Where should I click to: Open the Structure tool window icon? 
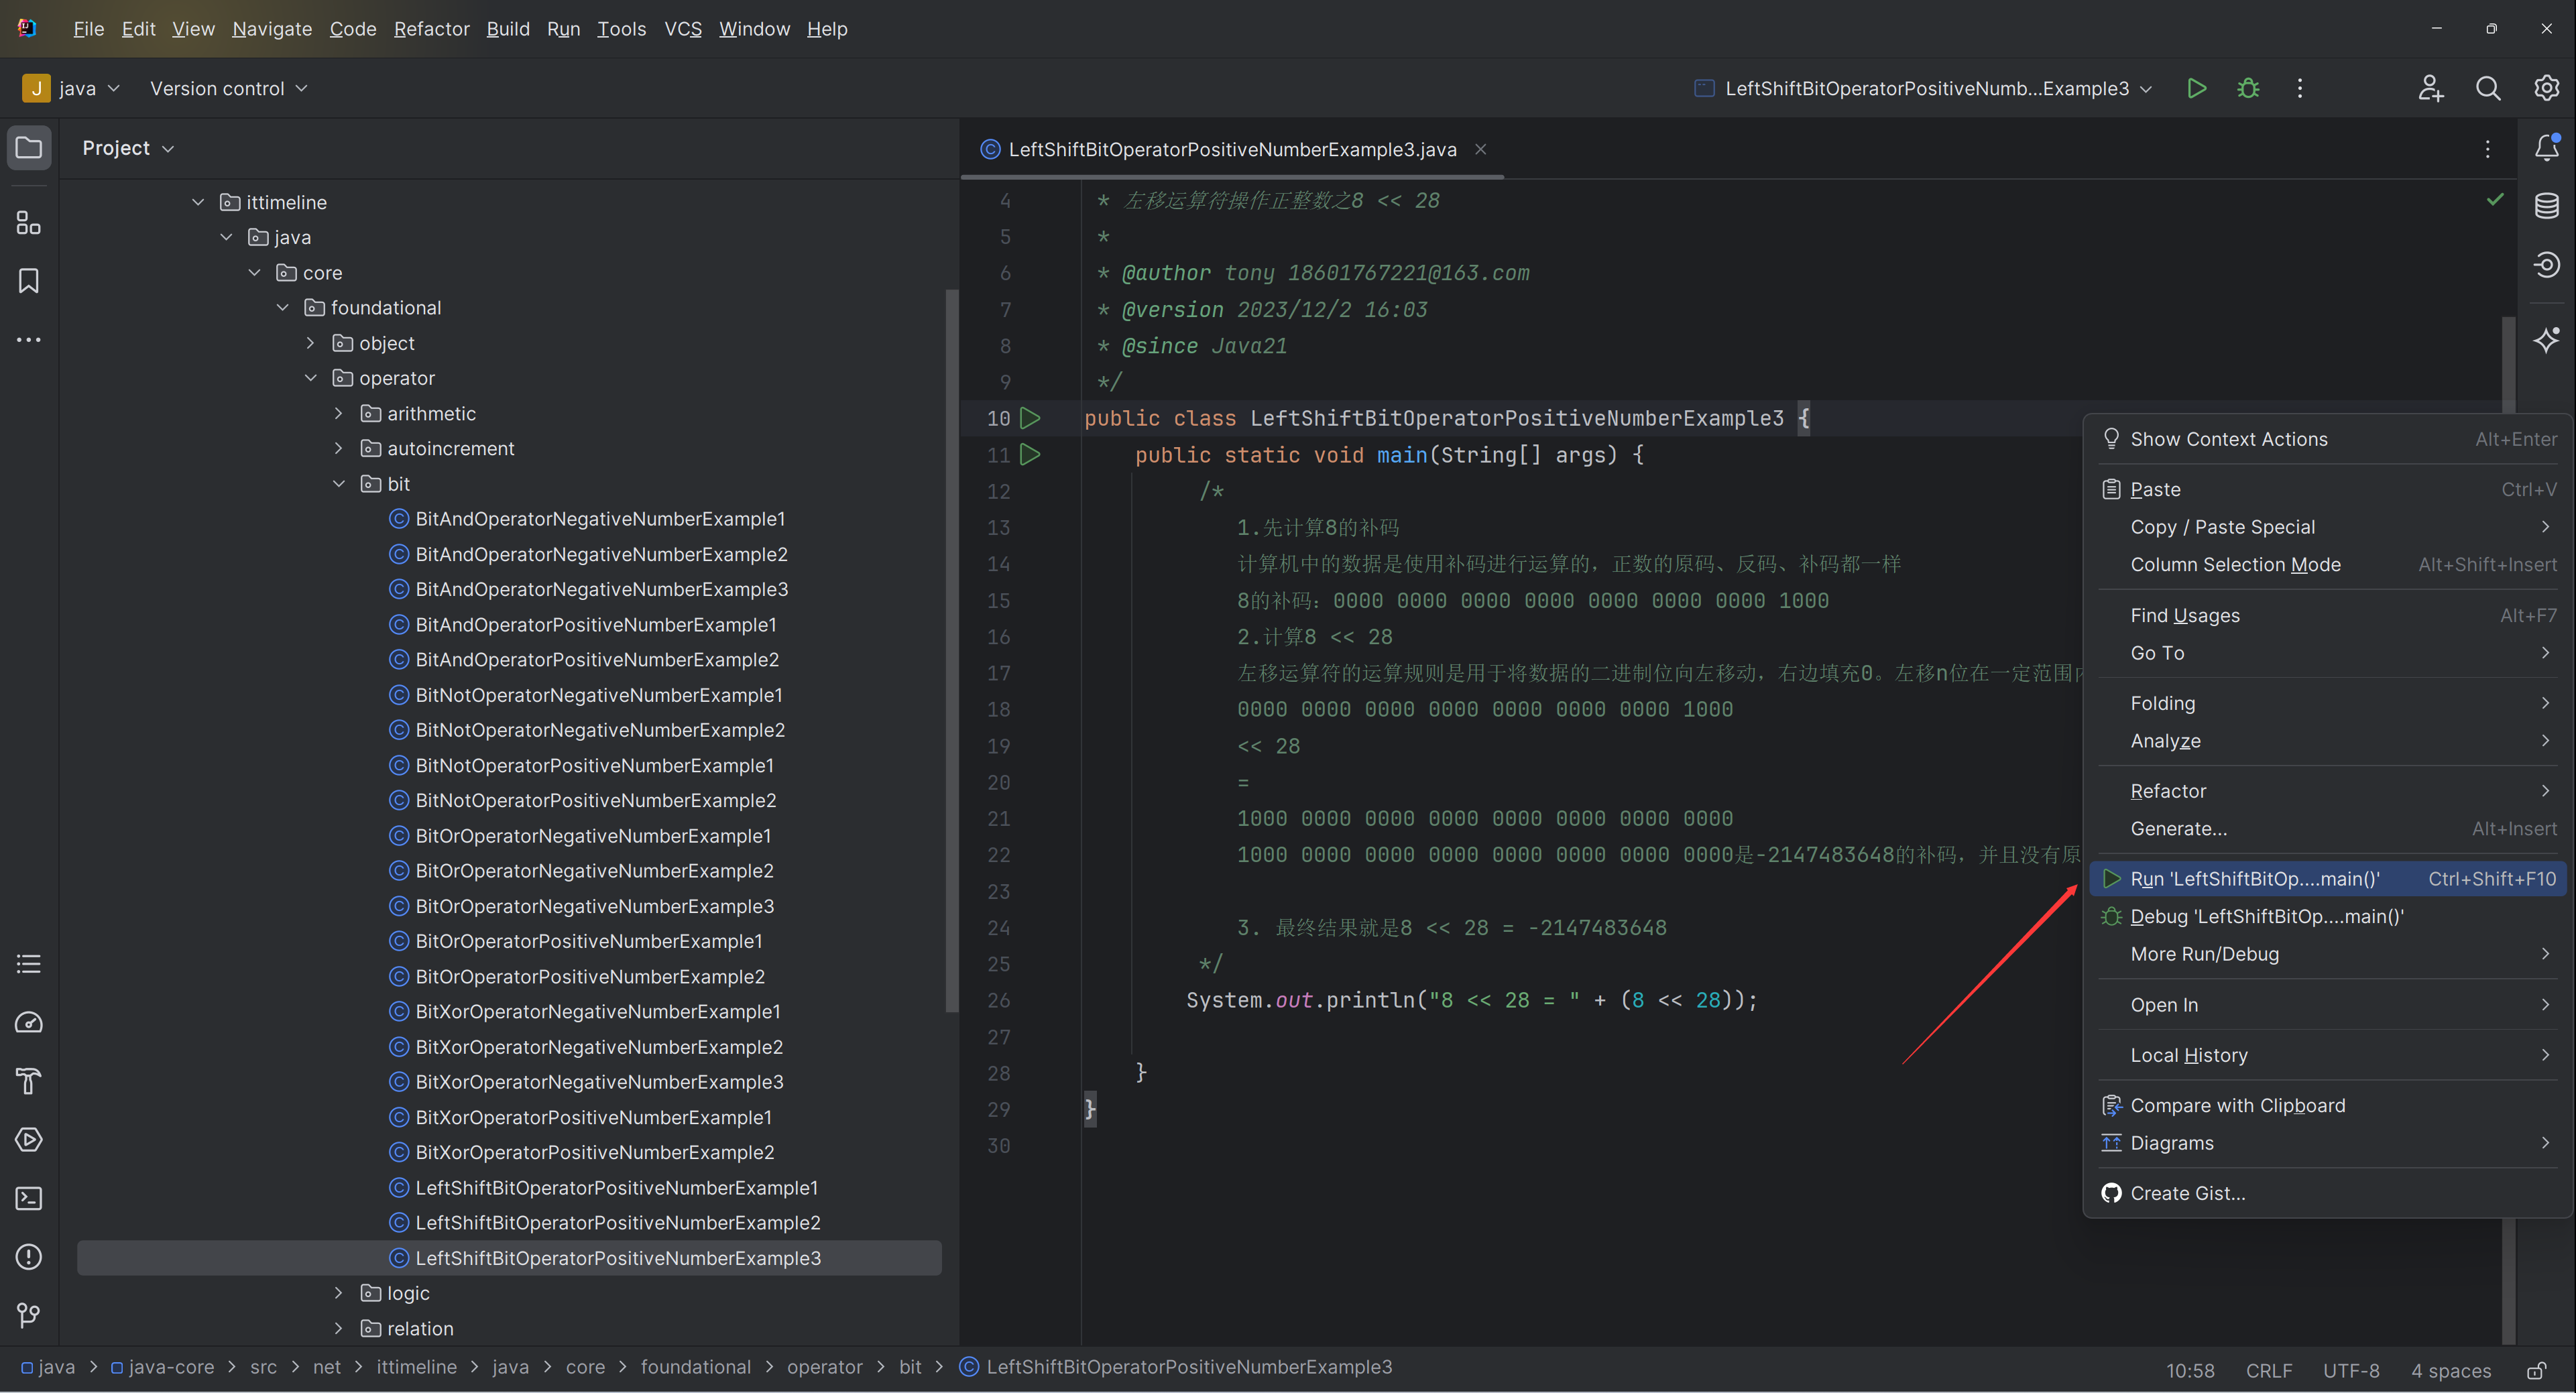click(29, 222)
